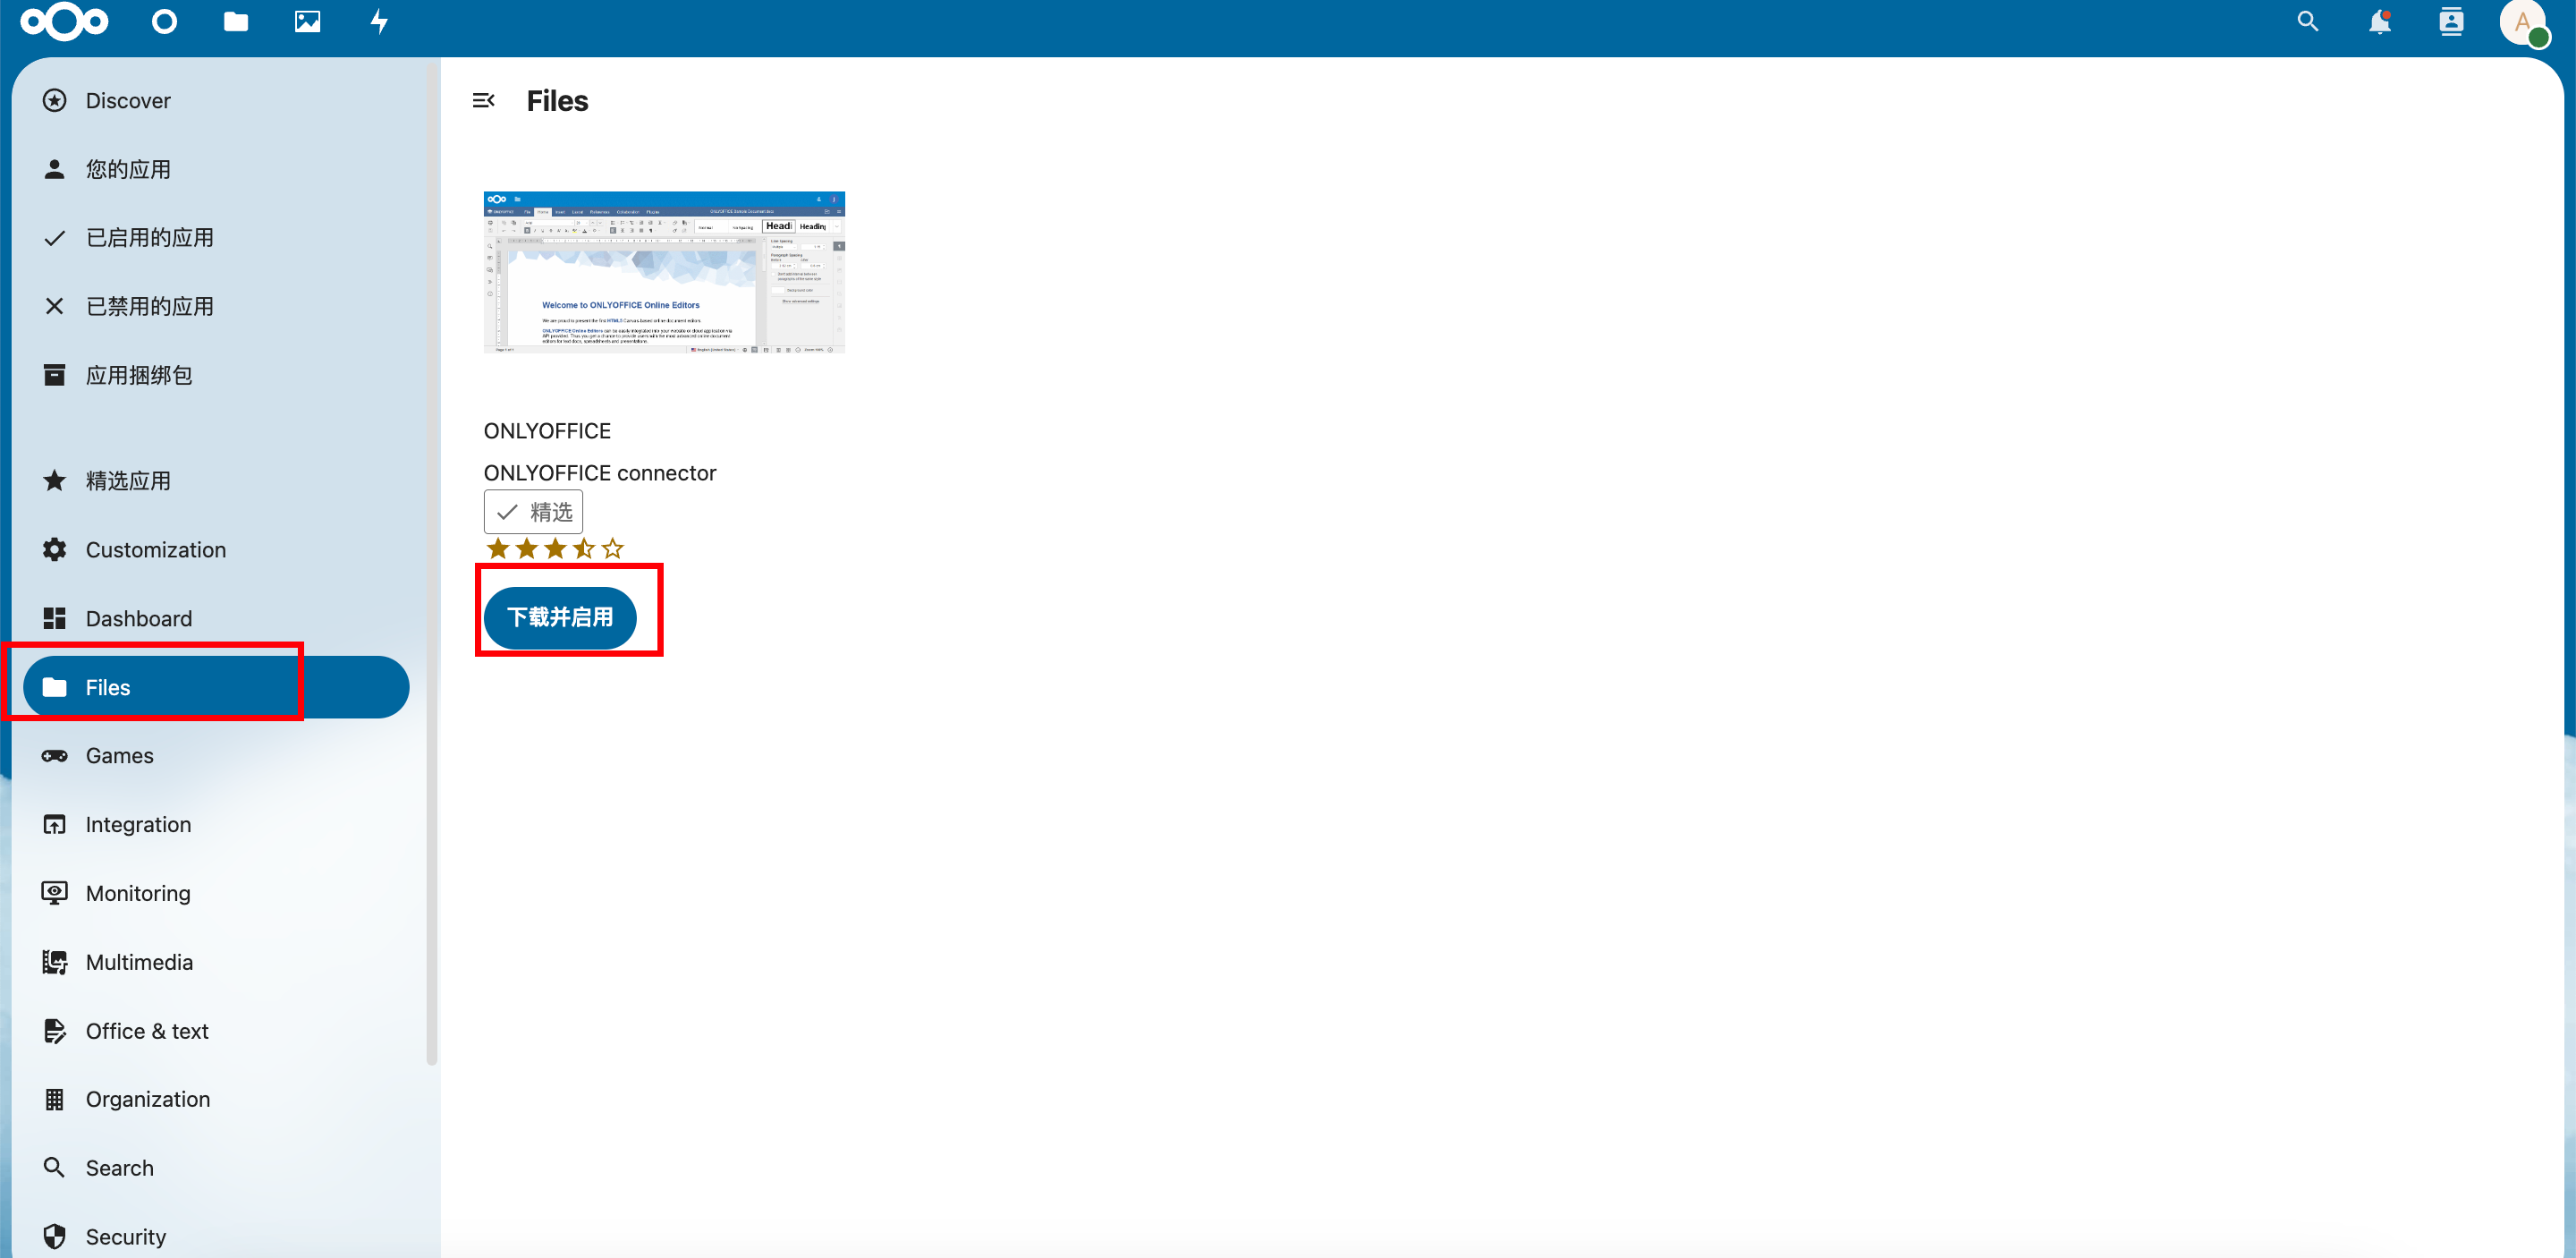The height and width of the screenshot is (1258, 2576).
Task: Select Security category
Action: 216,1237
